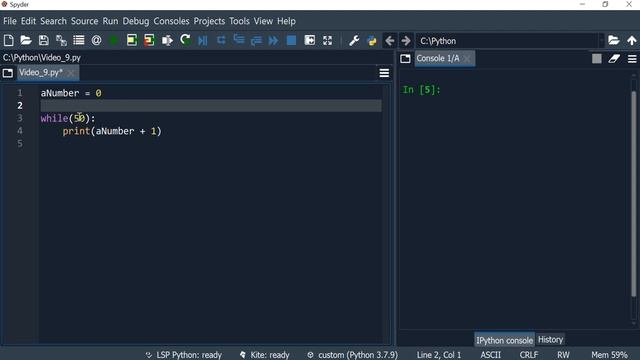Go forward with right arrow icon
The height and width of the screenshot is (360, 640).
(x=406, y=40)
